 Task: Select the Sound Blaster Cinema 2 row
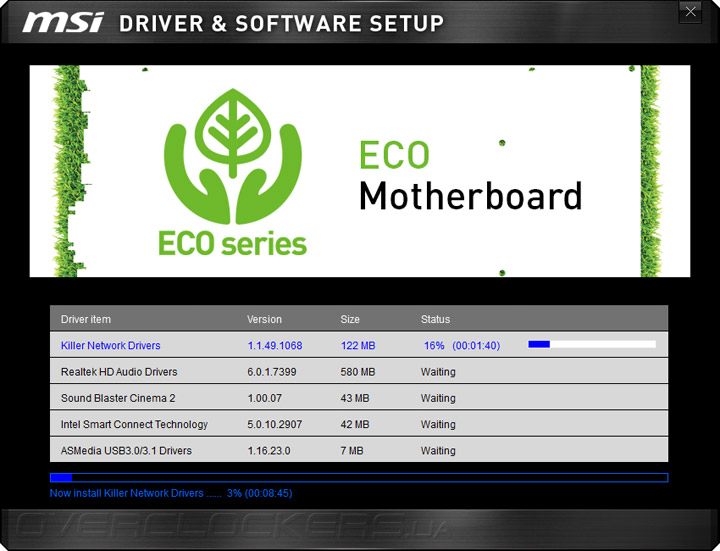pos(359,398)
